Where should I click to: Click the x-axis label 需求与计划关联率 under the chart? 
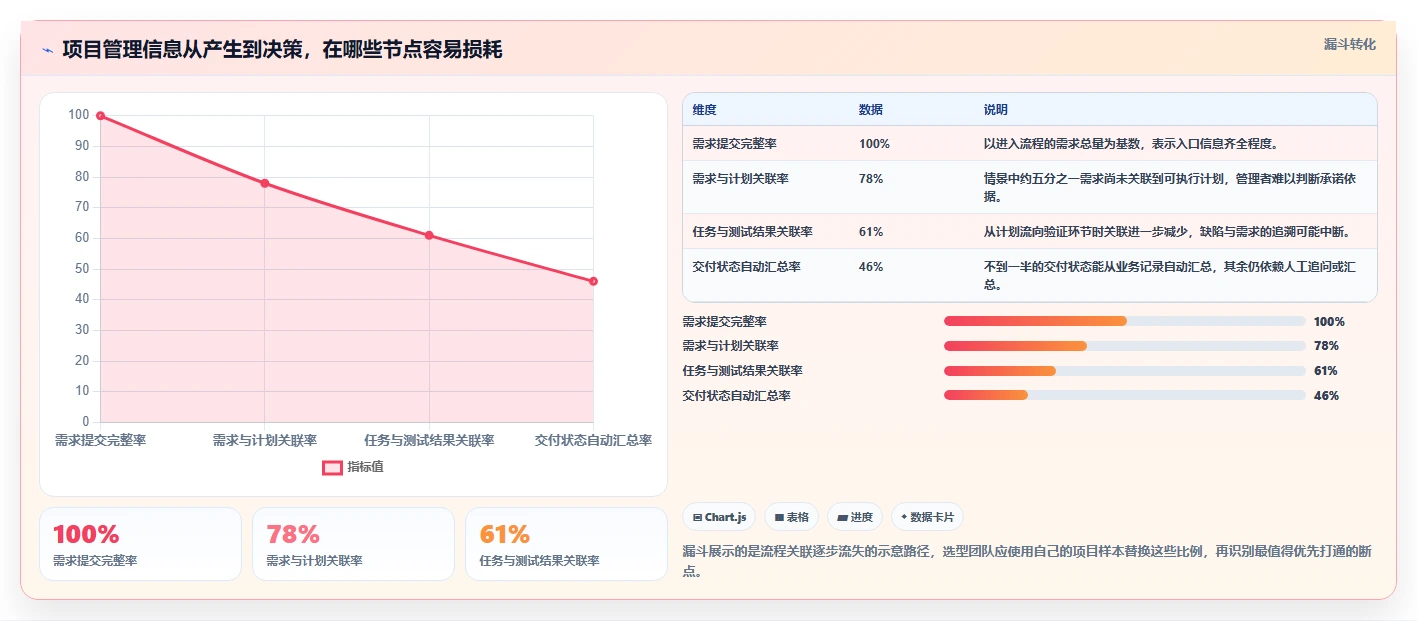click(x=265, y=440)
